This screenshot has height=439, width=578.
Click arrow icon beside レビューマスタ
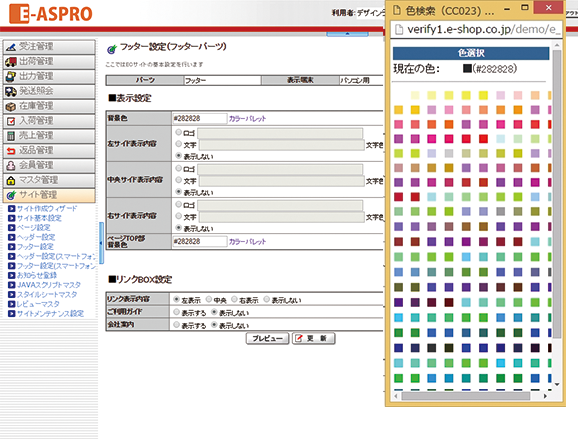[12, 304]
